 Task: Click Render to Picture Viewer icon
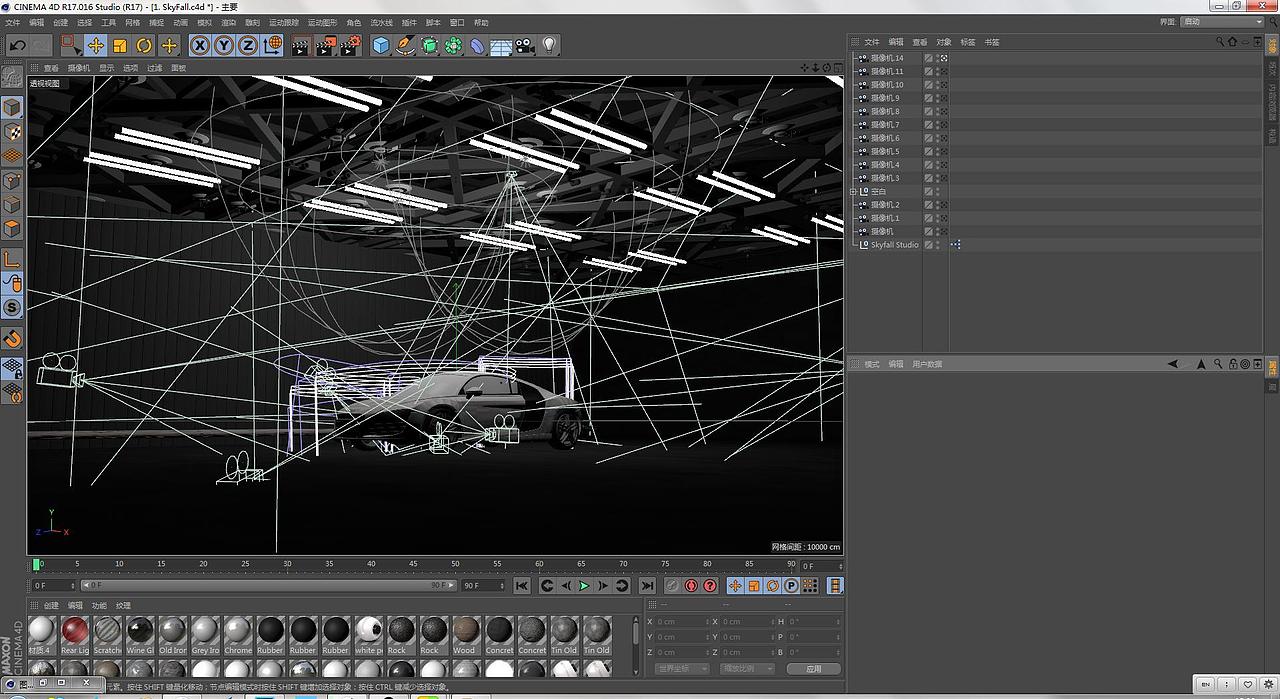click(x=326, y=45)
